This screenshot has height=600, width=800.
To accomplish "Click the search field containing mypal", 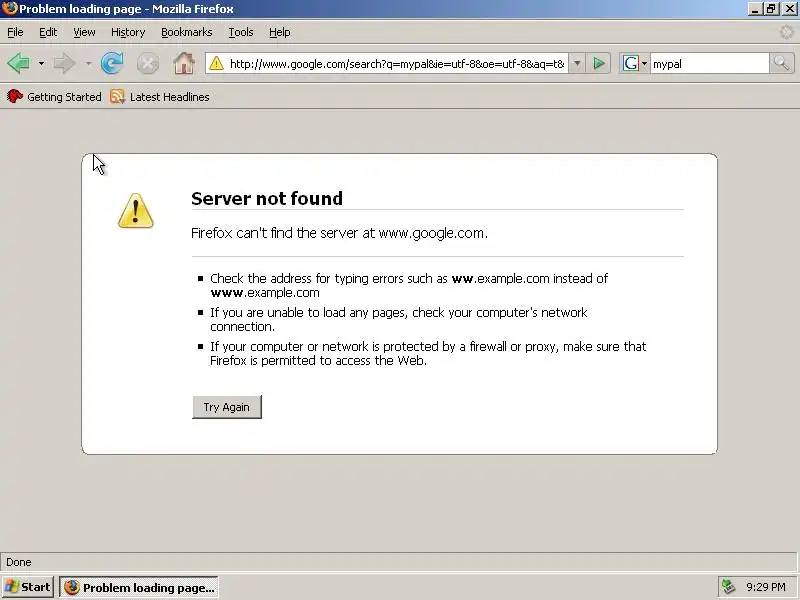I will [x=709, y=64].
